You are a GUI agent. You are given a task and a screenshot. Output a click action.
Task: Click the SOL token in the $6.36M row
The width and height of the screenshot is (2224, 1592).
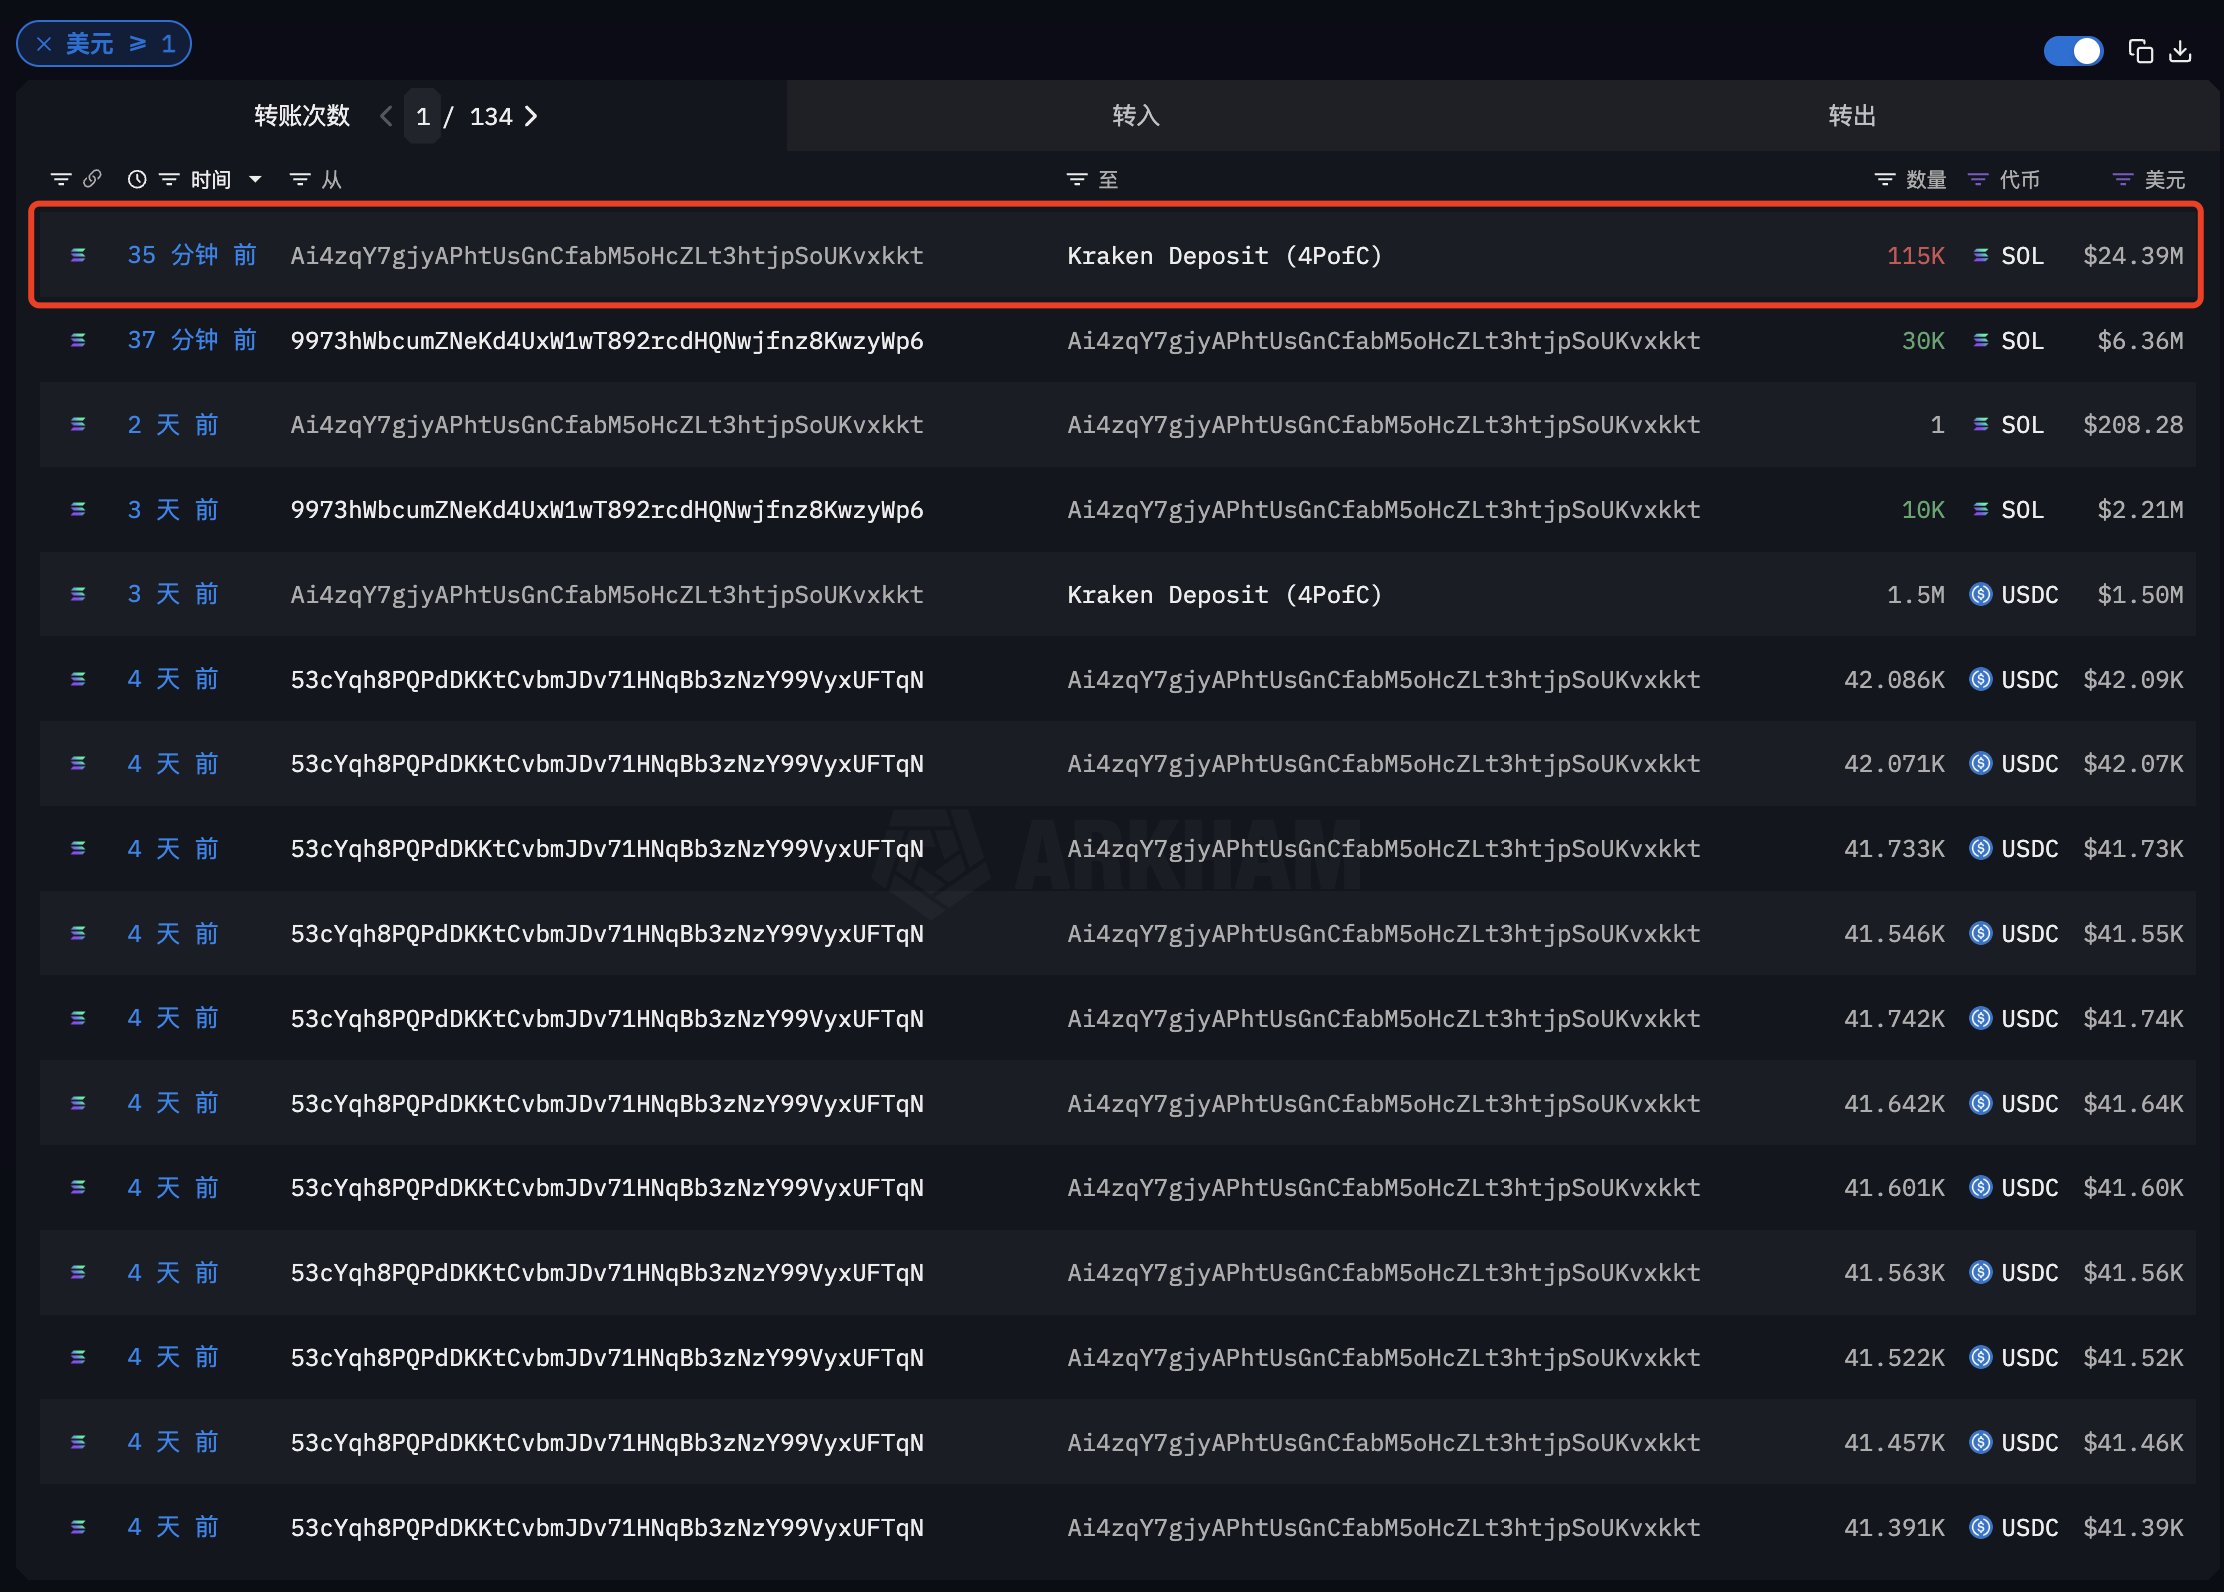pyautogui.click(x=2009, y=341)
